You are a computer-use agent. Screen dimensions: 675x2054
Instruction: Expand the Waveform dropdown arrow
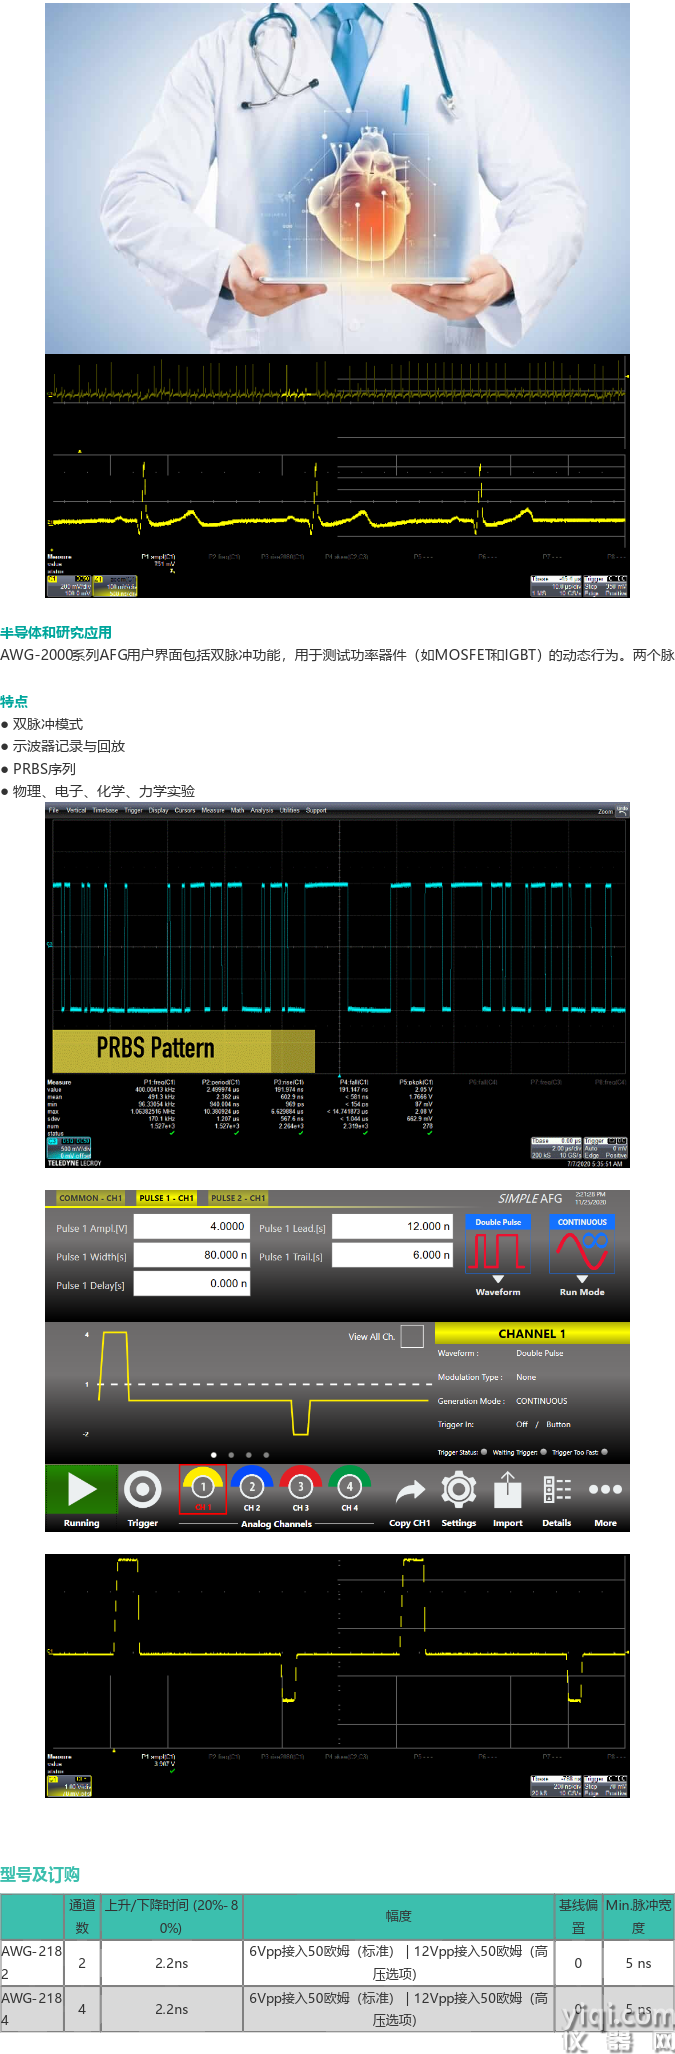(x=498, y=1279)
